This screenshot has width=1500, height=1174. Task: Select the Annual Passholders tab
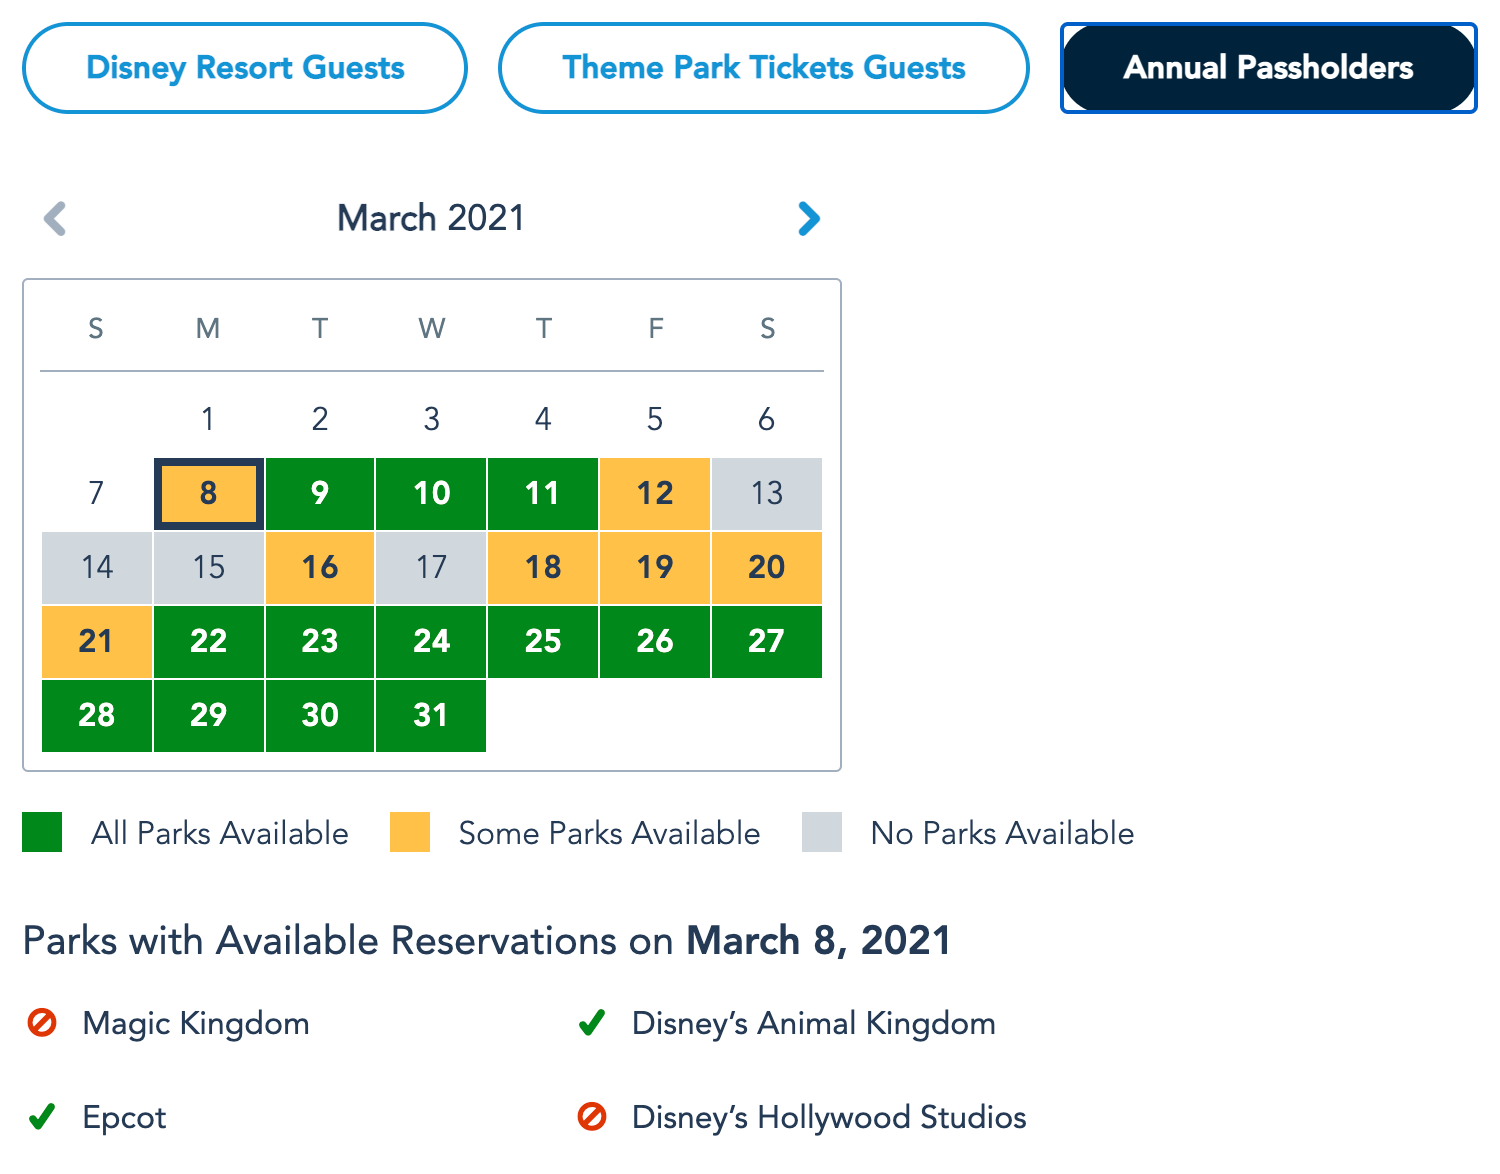point(1268,68)
